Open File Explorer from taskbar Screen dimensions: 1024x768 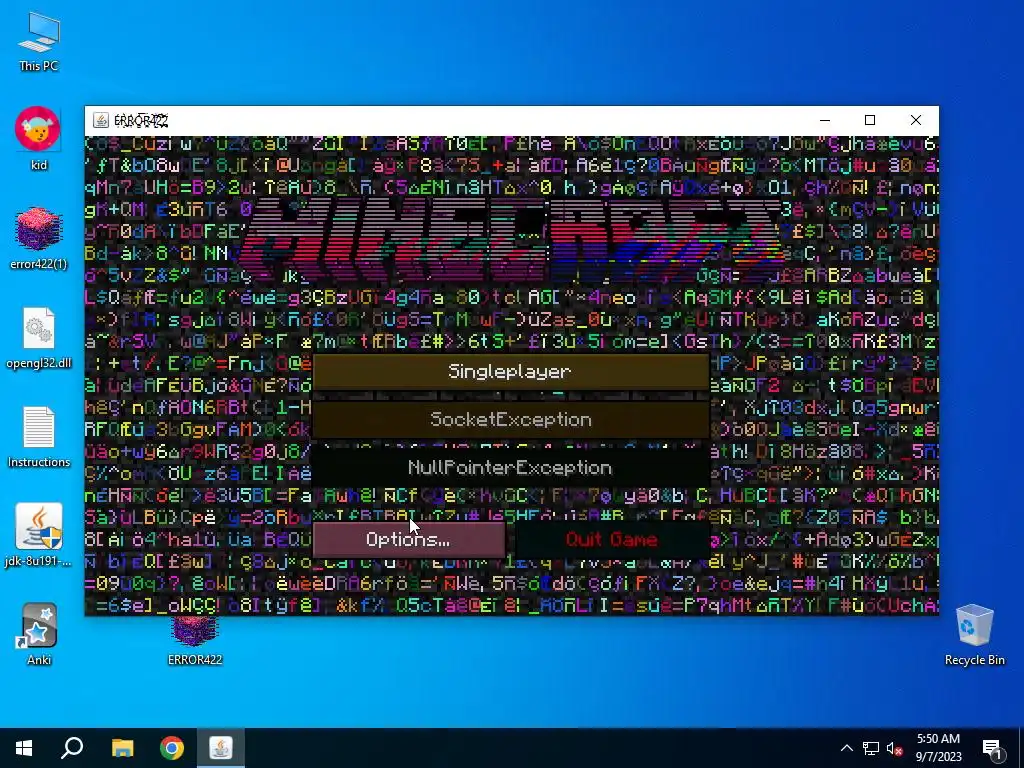122,748
